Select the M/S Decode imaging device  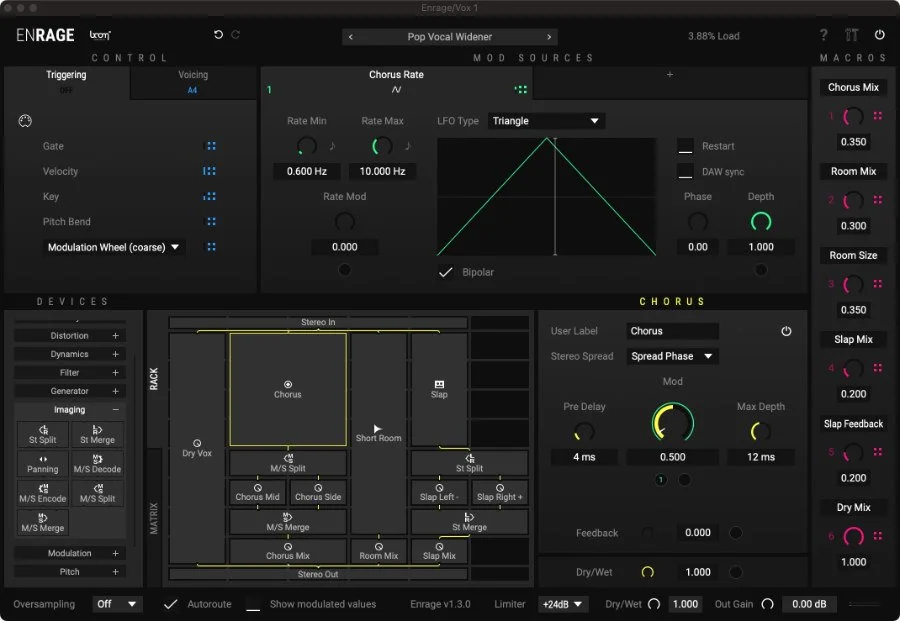pos(98,464)
